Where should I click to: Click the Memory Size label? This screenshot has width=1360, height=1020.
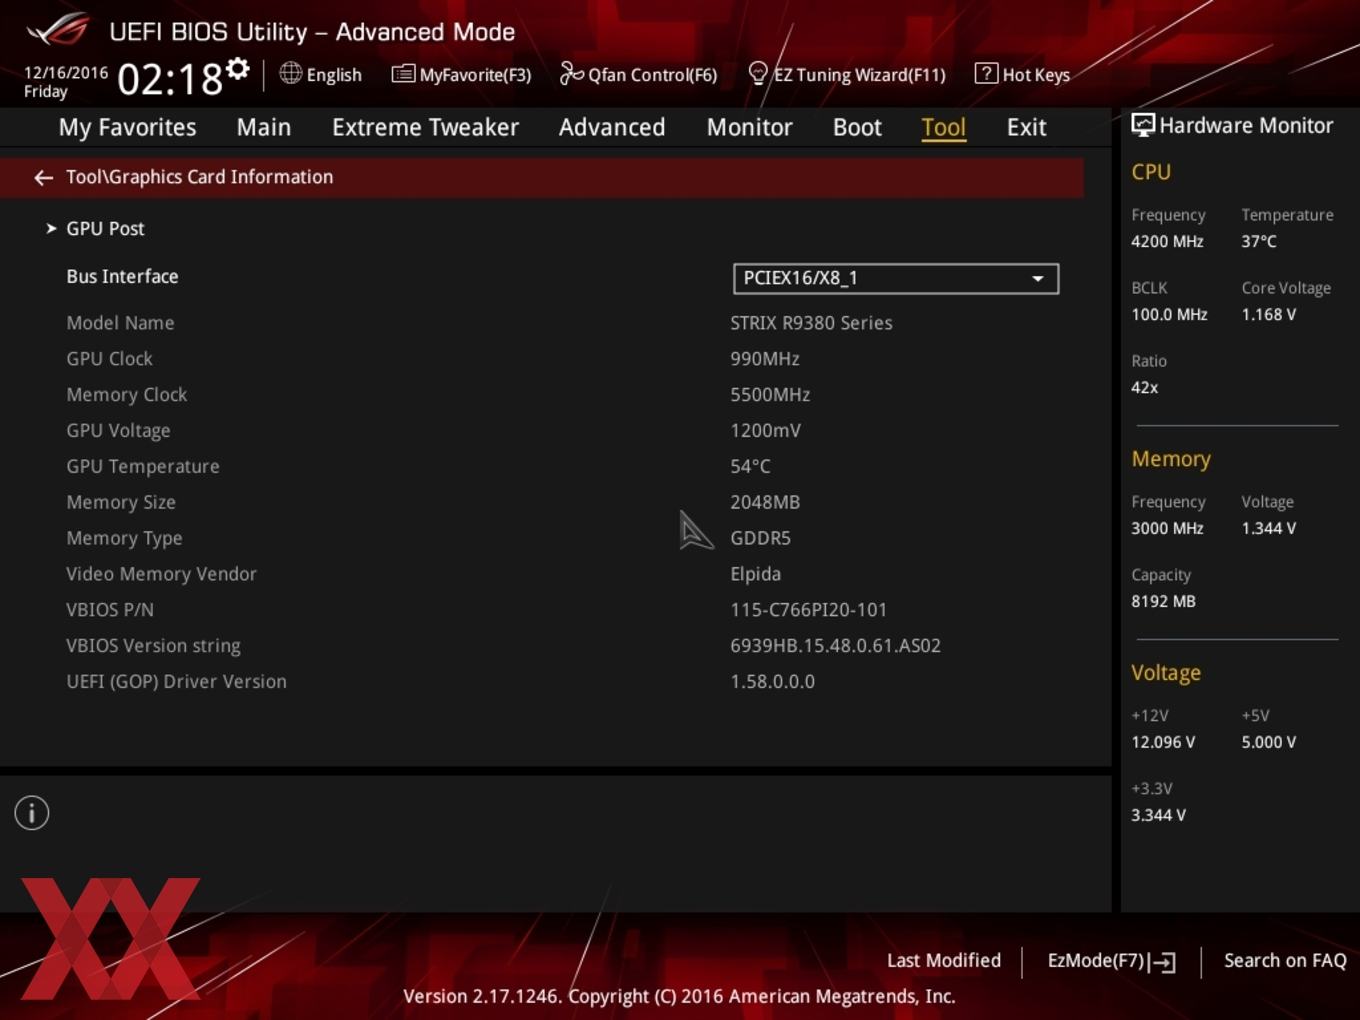(x=121, y=503)
